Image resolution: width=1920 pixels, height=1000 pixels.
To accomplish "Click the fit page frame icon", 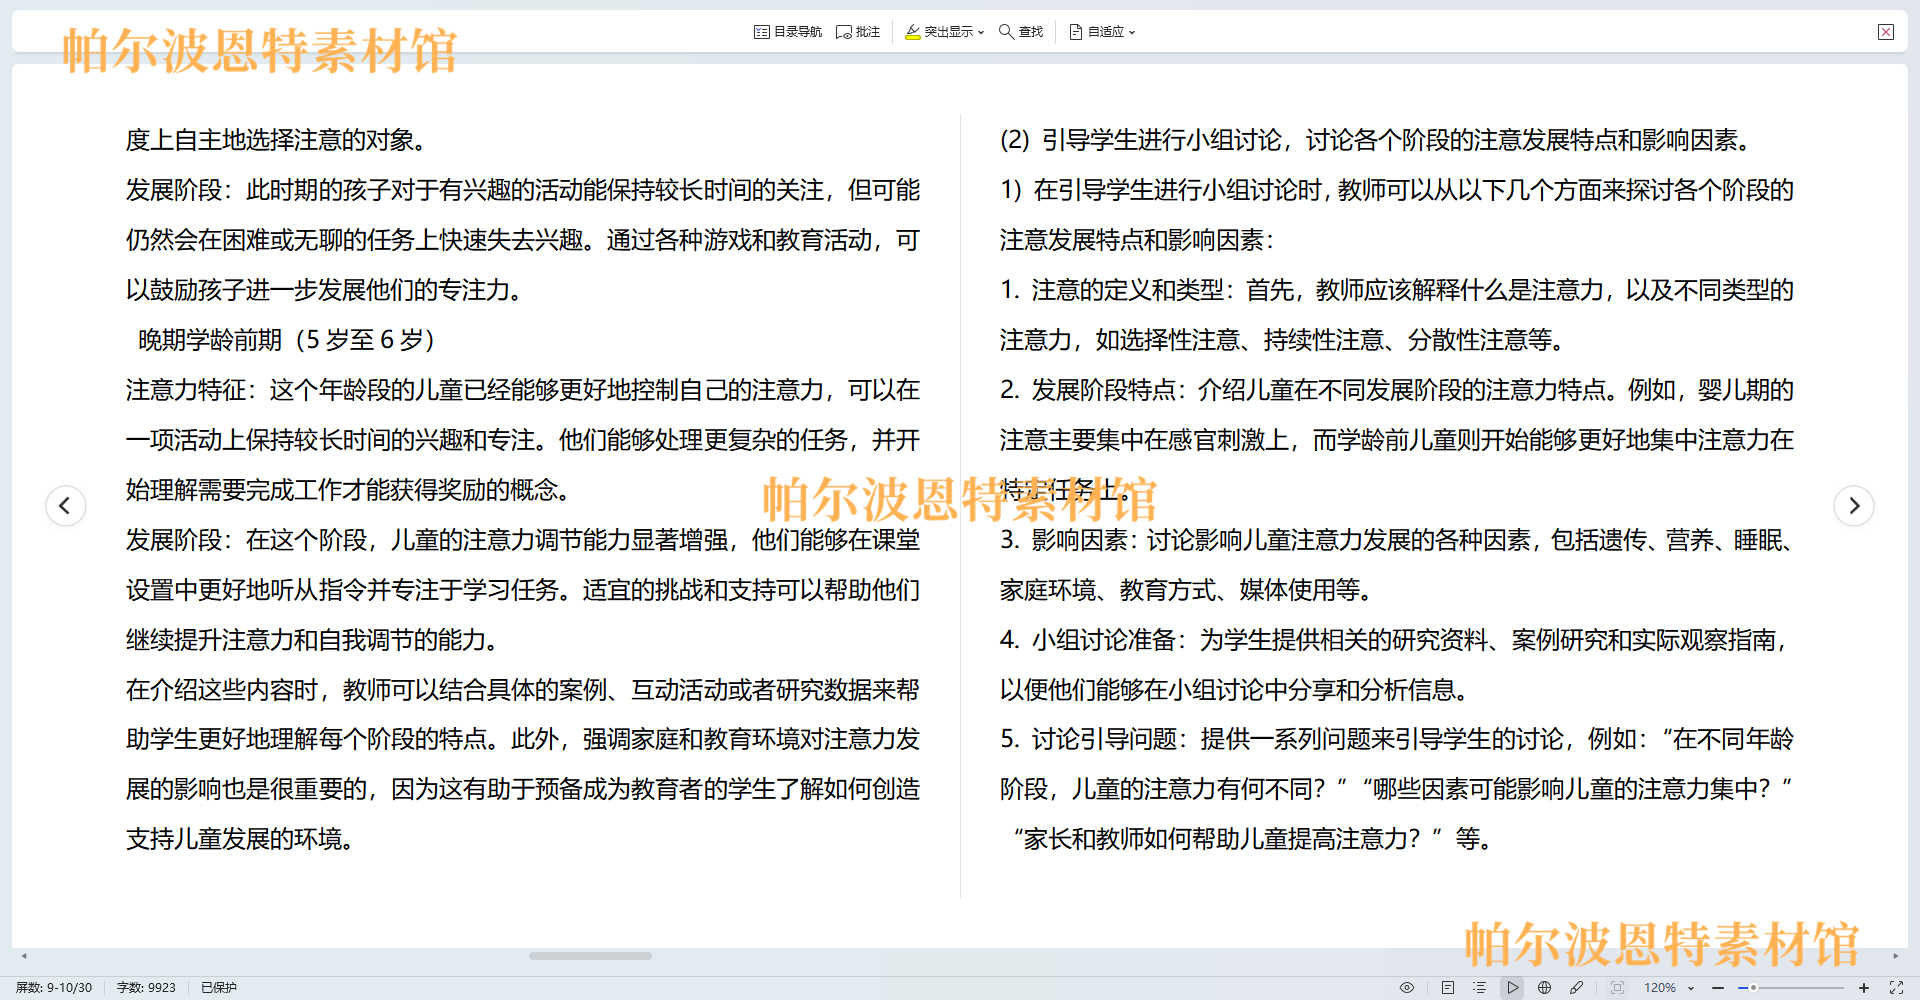I will tap(1617, 987).
